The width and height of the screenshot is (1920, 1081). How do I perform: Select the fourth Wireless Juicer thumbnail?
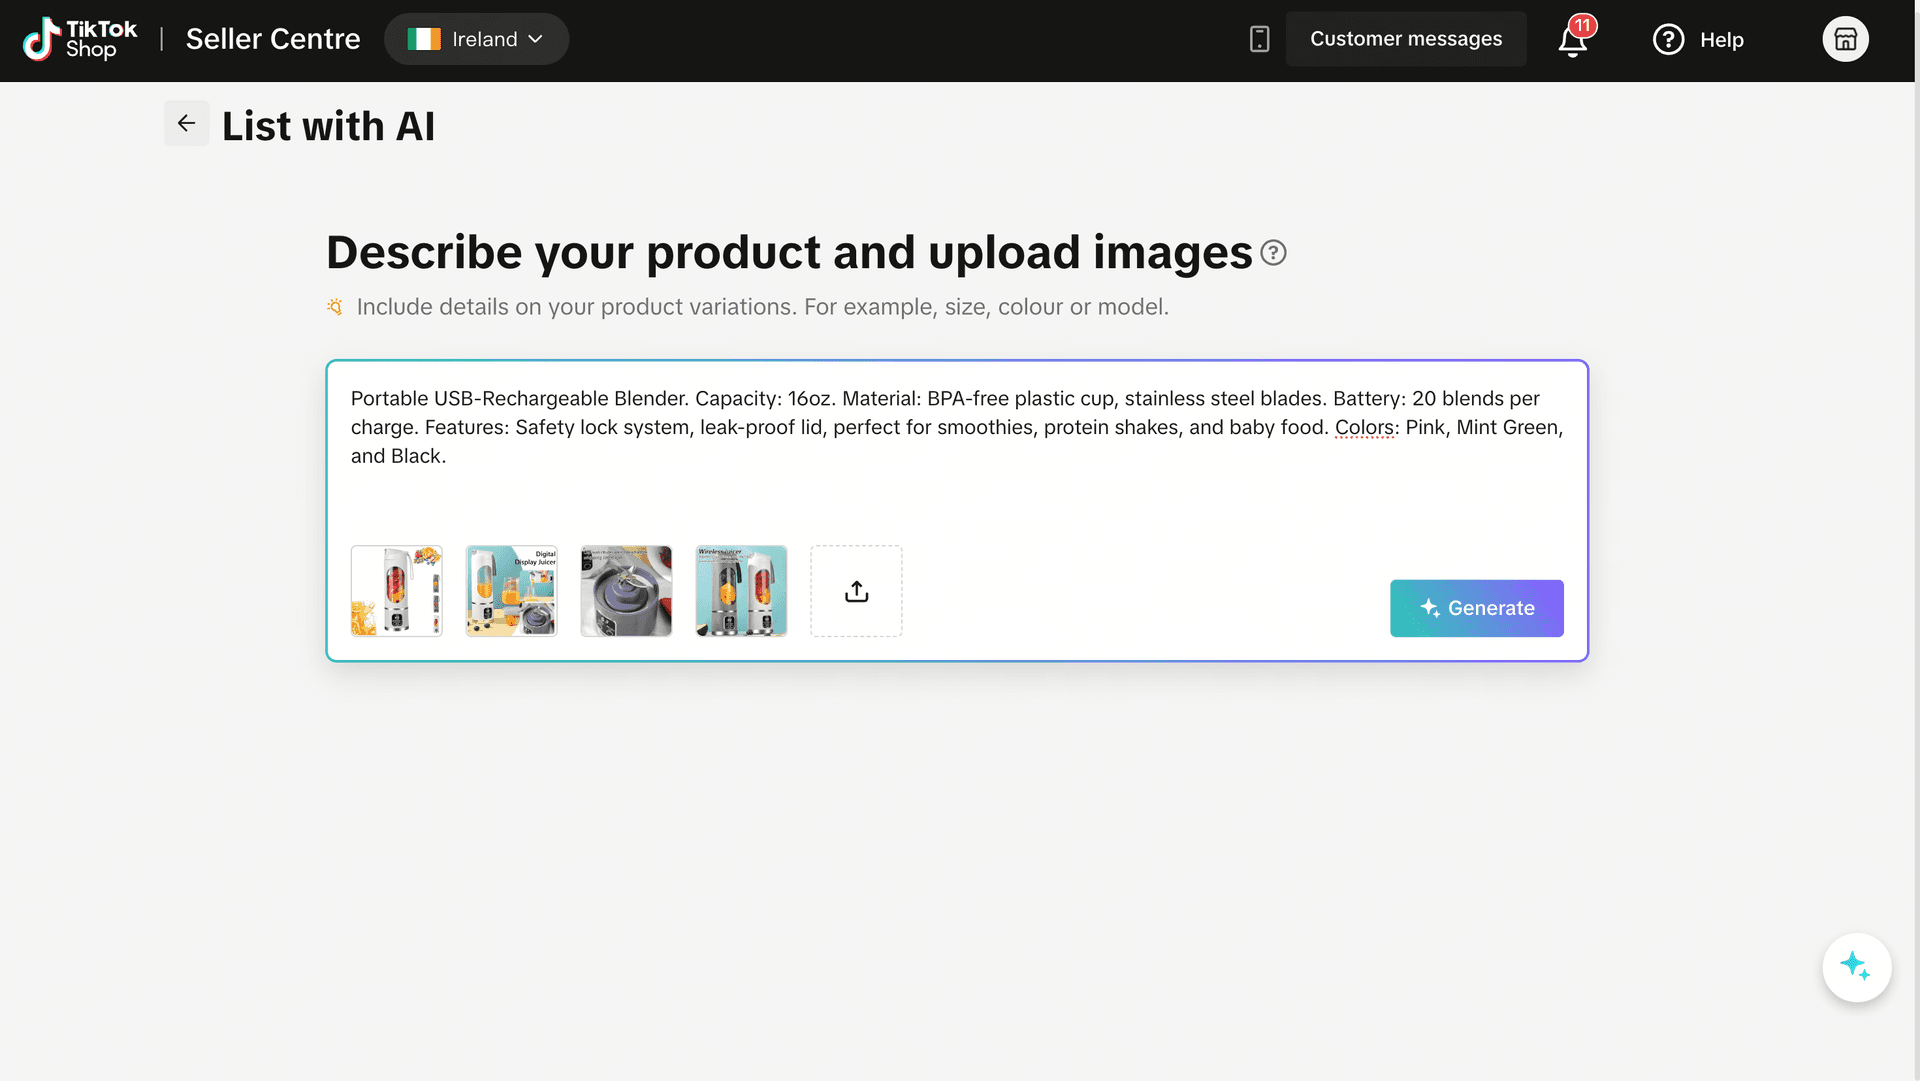click(x=741, y=591)
